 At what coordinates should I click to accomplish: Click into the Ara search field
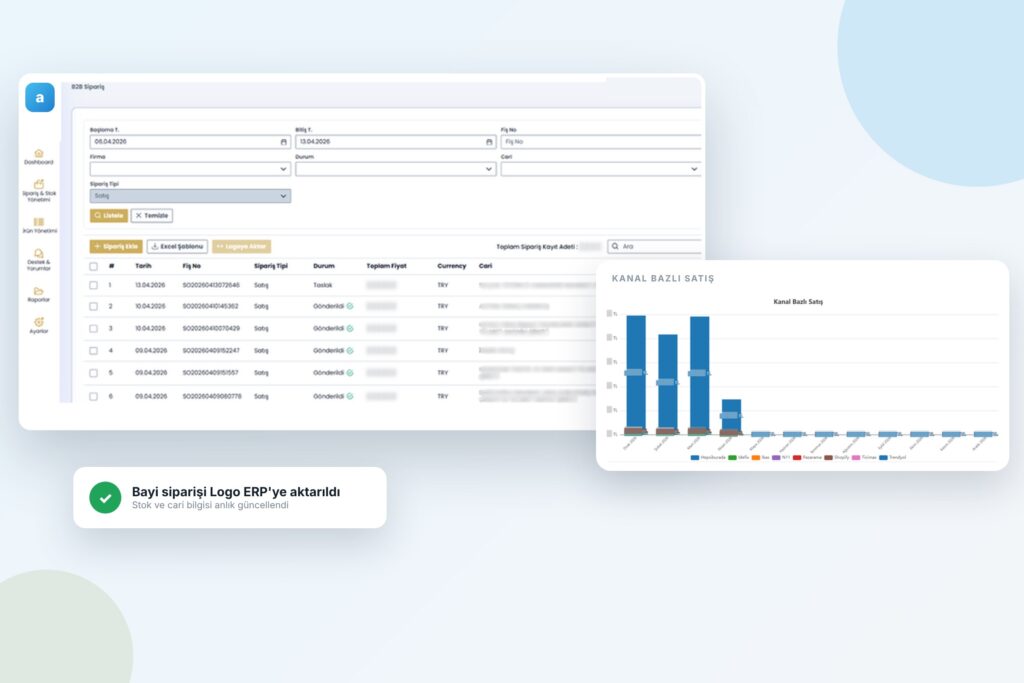tap(654, 246)
